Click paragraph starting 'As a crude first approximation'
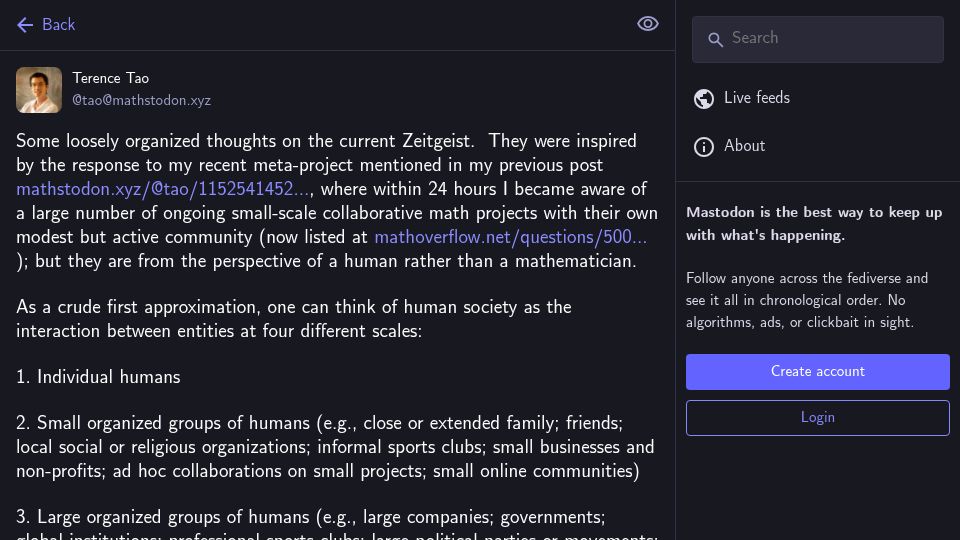960x540 pixels. pos(294,319)
